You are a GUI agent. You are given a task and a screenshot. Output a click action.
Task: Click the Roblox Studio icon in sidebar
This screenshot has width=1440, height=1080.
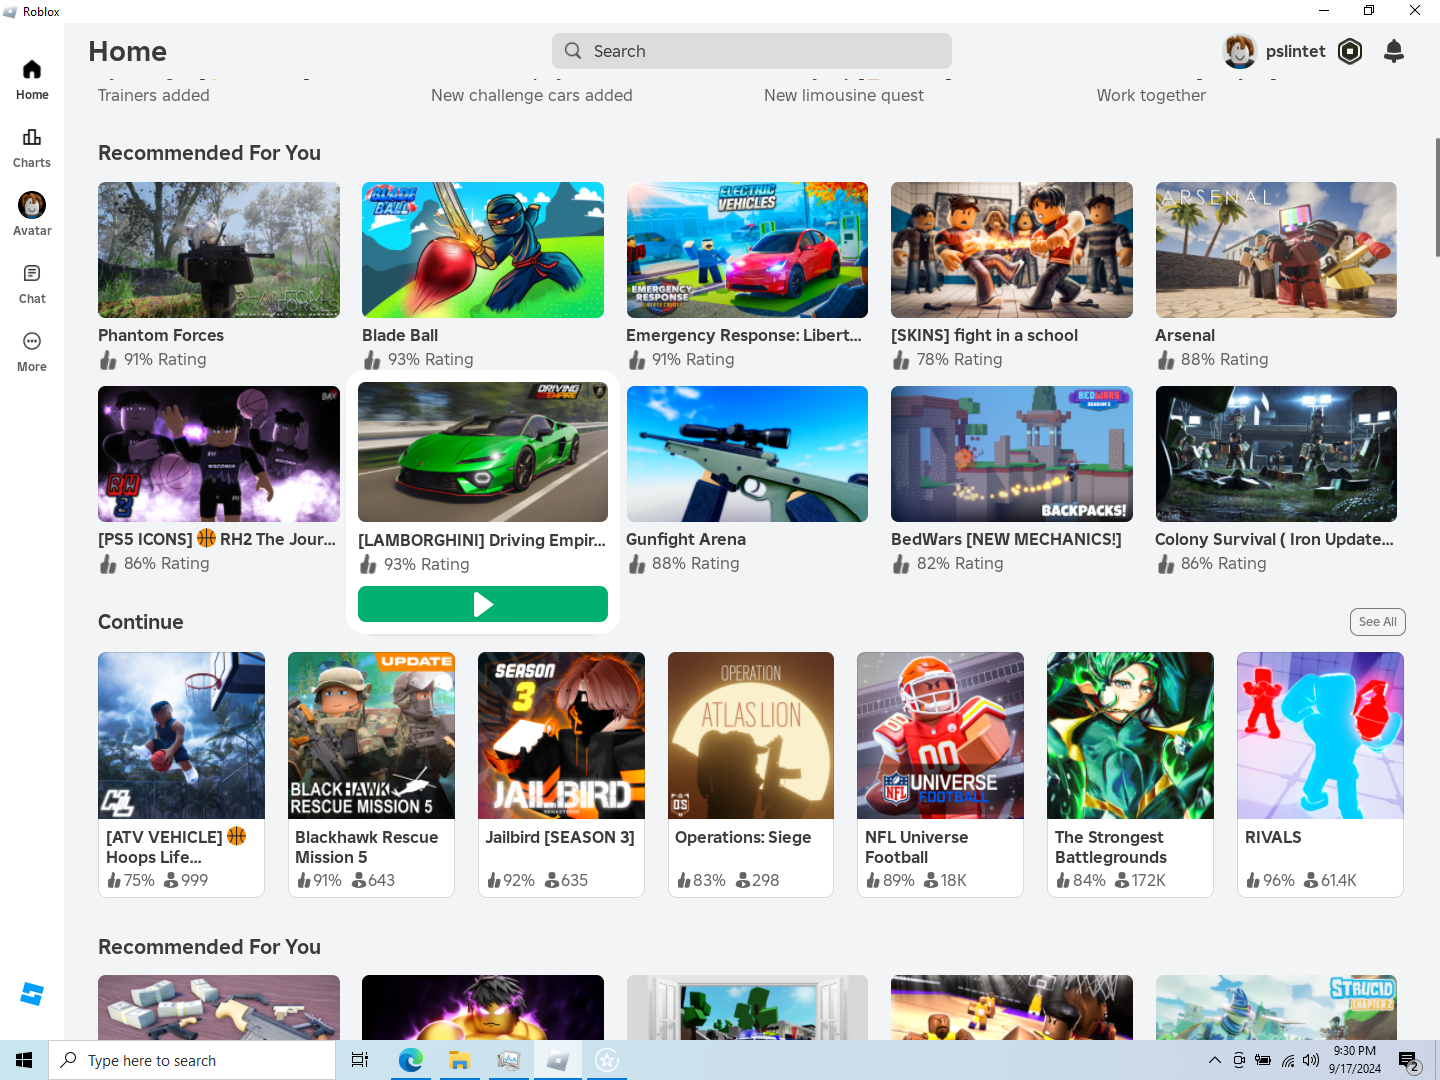(32, 994)
